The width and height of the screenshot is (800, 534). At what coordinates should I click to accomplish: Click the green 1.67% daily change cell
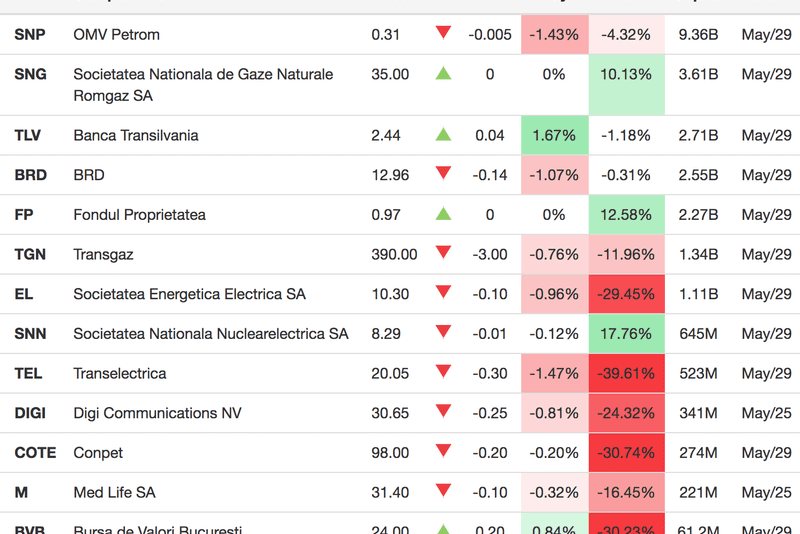tap(554, 136)
